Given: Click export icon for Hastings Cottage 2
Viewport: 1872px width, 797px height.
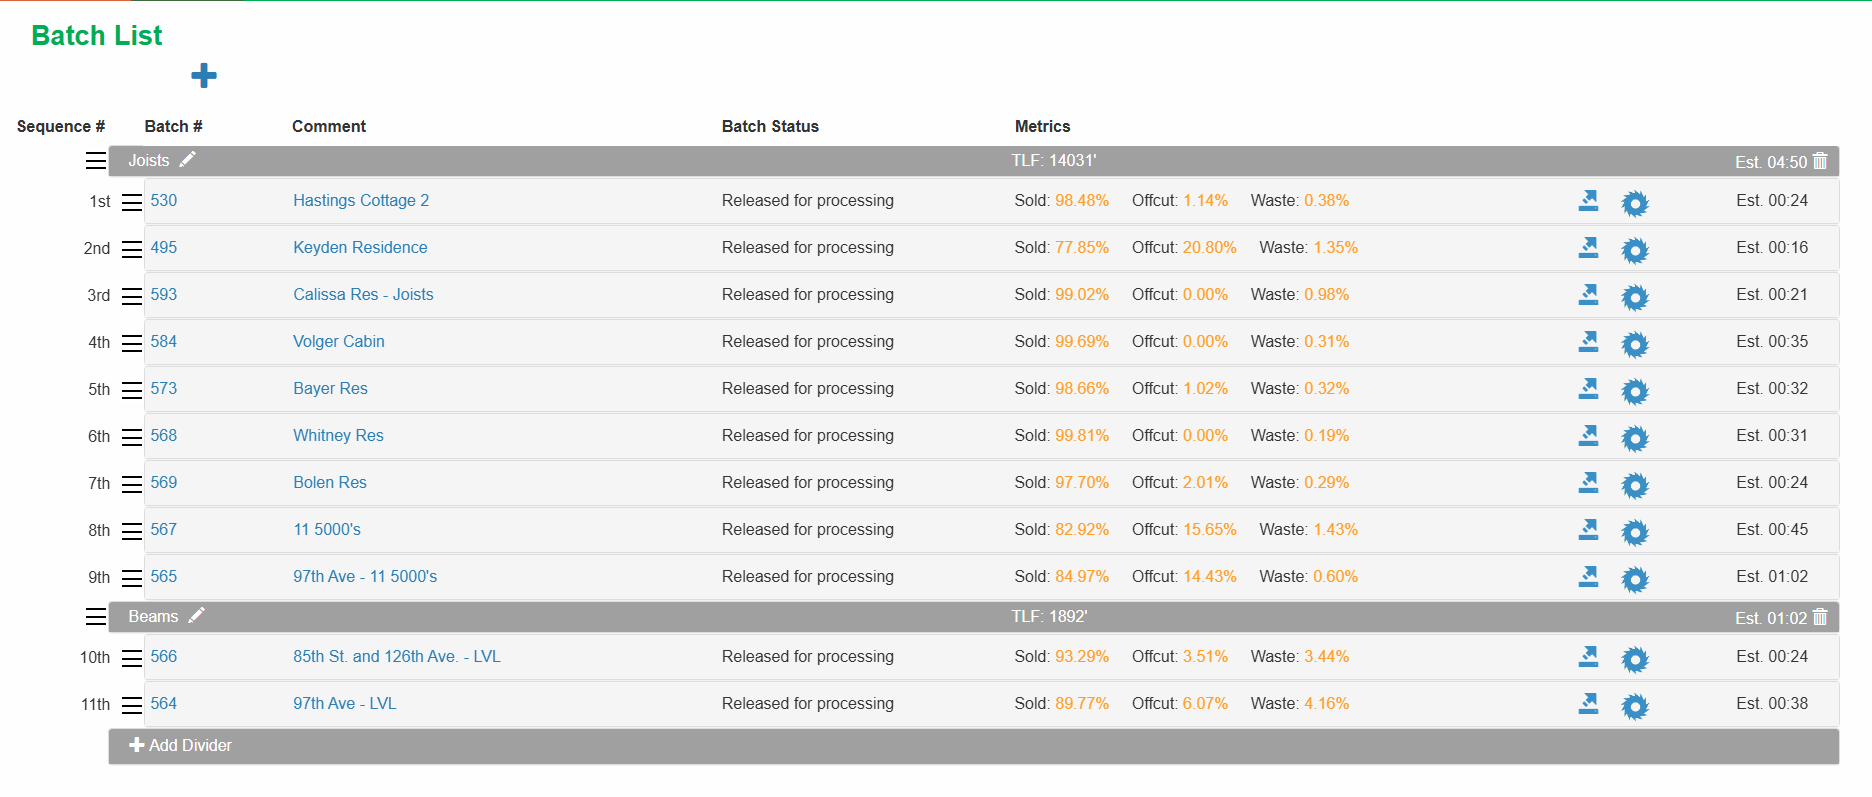Looking at the screenshot, I should click(x=1588, y=201).
